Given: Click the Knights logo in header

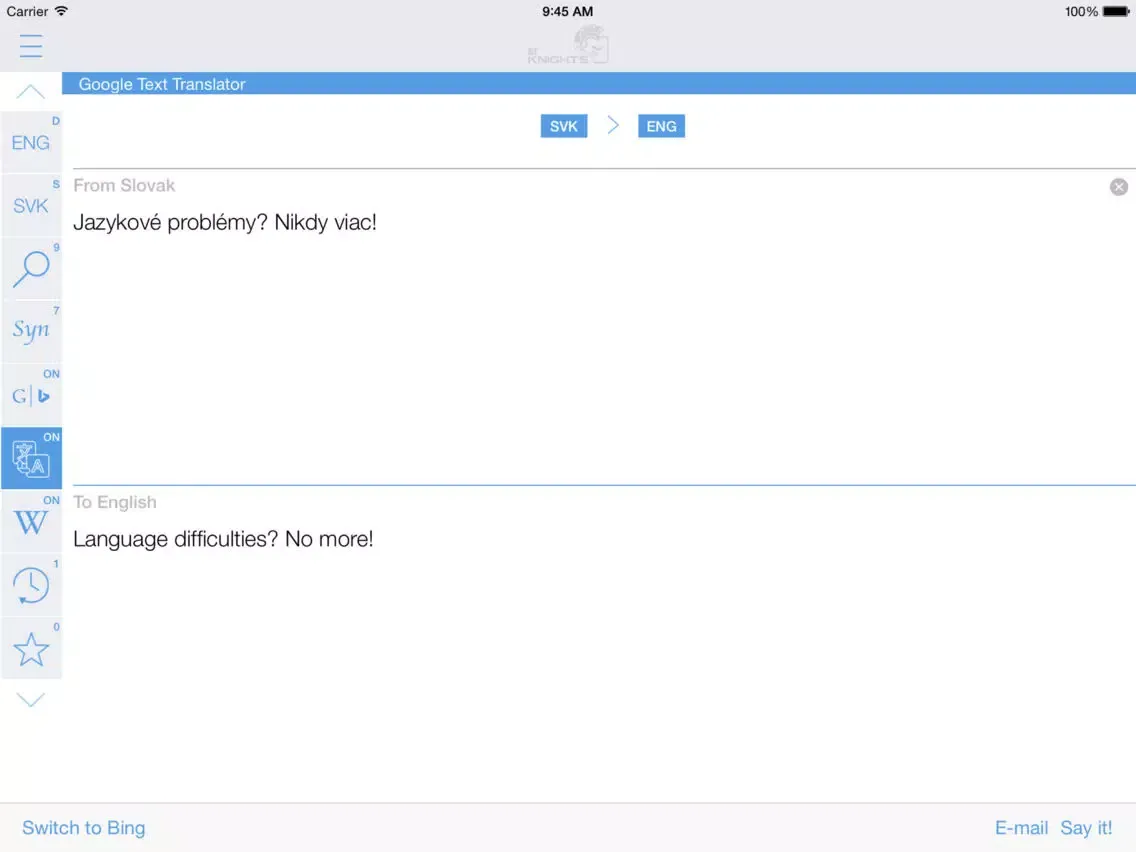Looking at the screenshot, I should pos(568,47).
